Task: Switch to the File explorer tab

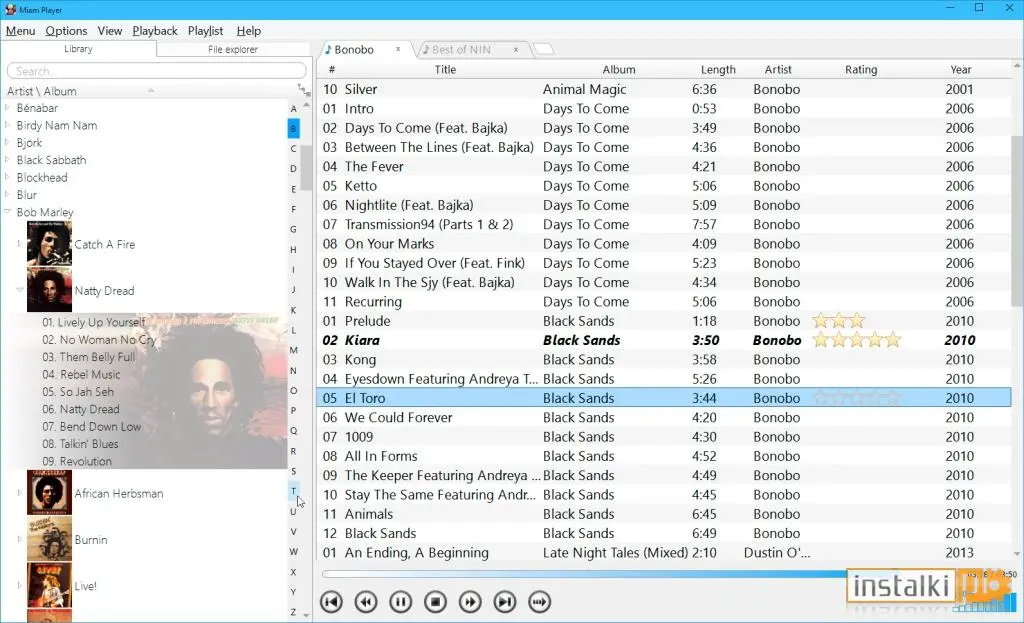Action: [232, 49]
